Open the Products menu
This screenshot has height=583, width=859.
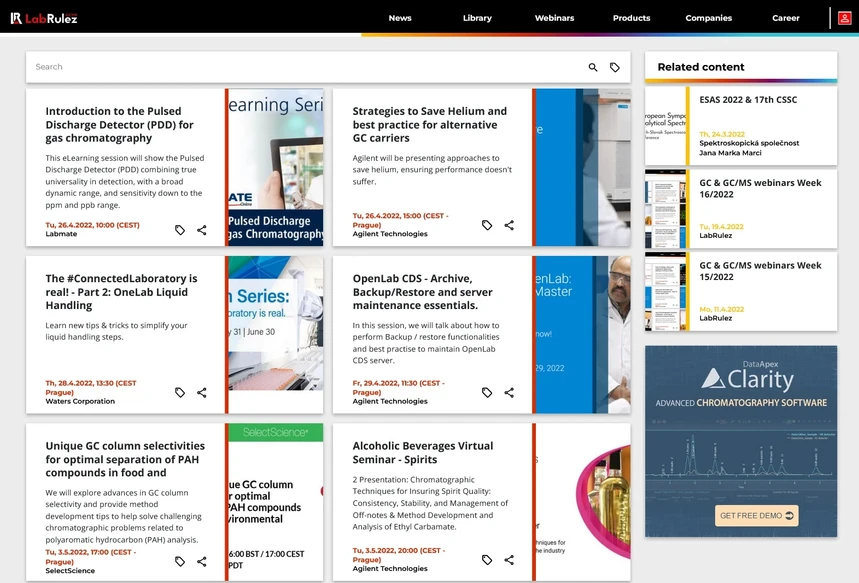(631, 18)
